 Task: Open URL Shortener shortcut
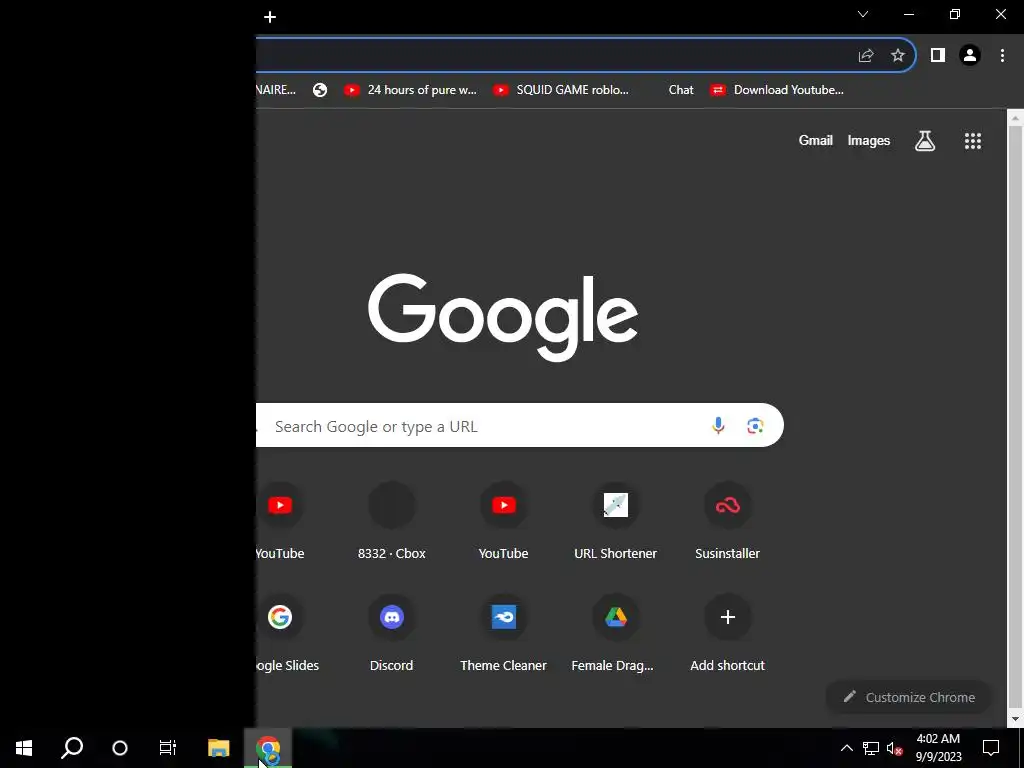click(616, 522)
